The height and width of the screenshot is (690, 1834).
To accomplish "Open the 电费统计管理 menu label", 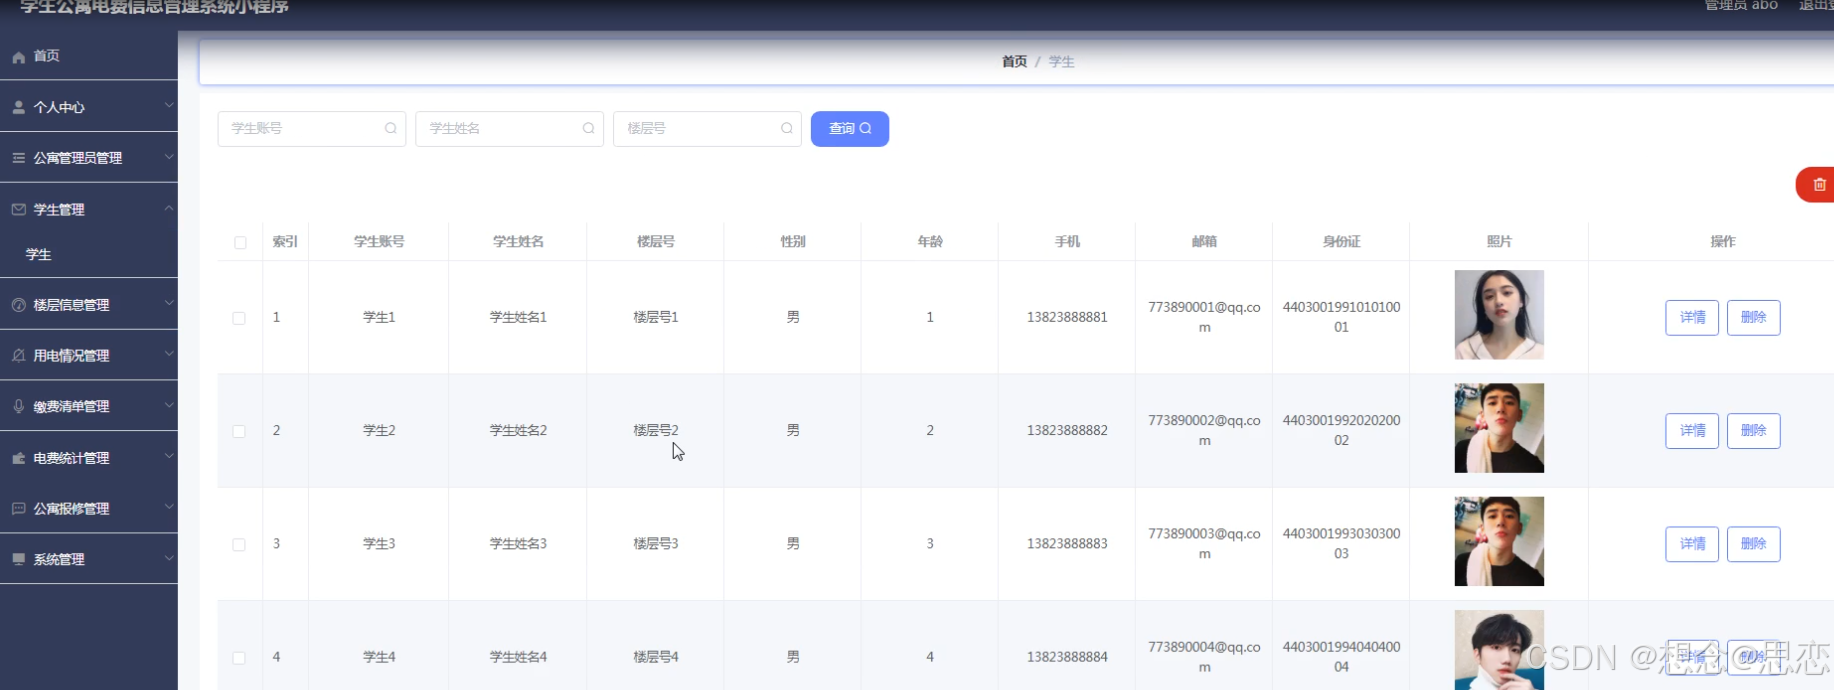I will pos(71,458).
